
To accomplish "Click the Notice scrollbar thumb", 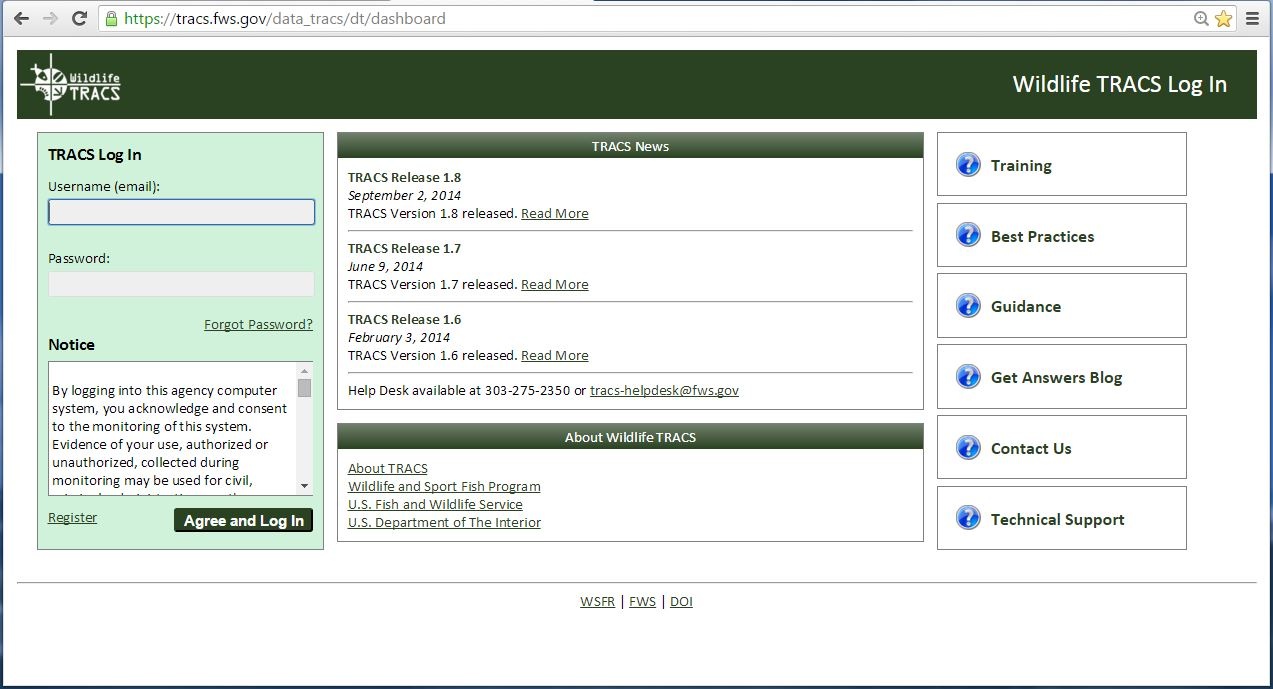I will 304,388.
